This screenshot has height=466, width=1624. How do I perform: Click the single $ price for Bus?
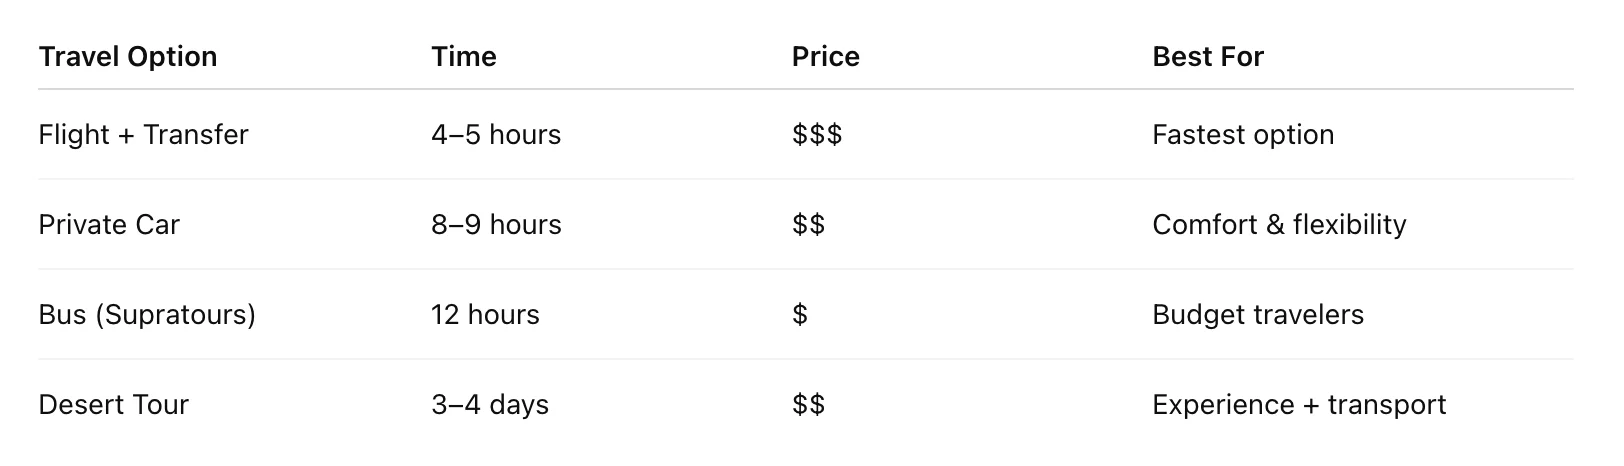800,315
